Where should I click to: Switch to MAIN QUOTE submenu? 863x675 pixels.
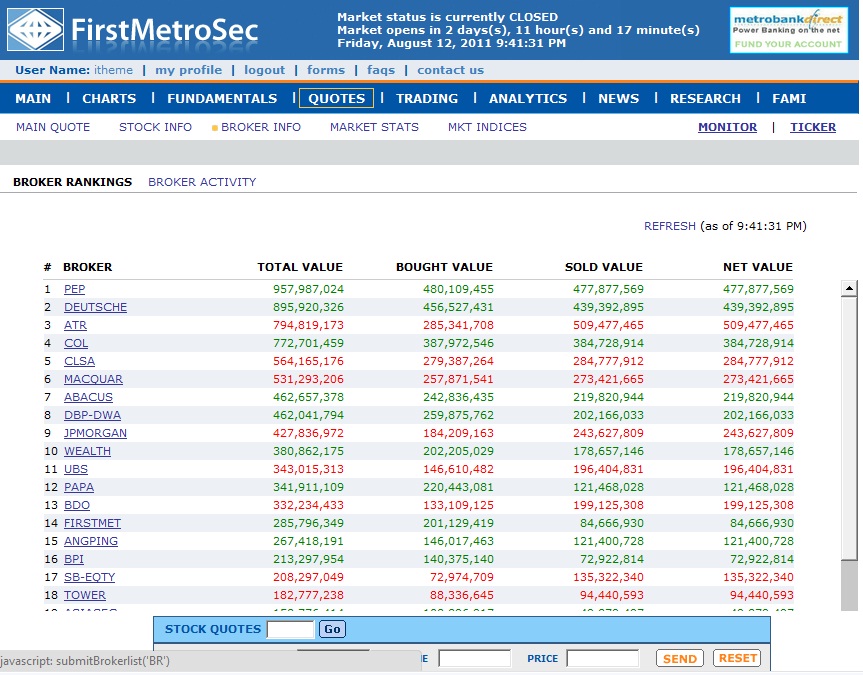coord(53,127)
